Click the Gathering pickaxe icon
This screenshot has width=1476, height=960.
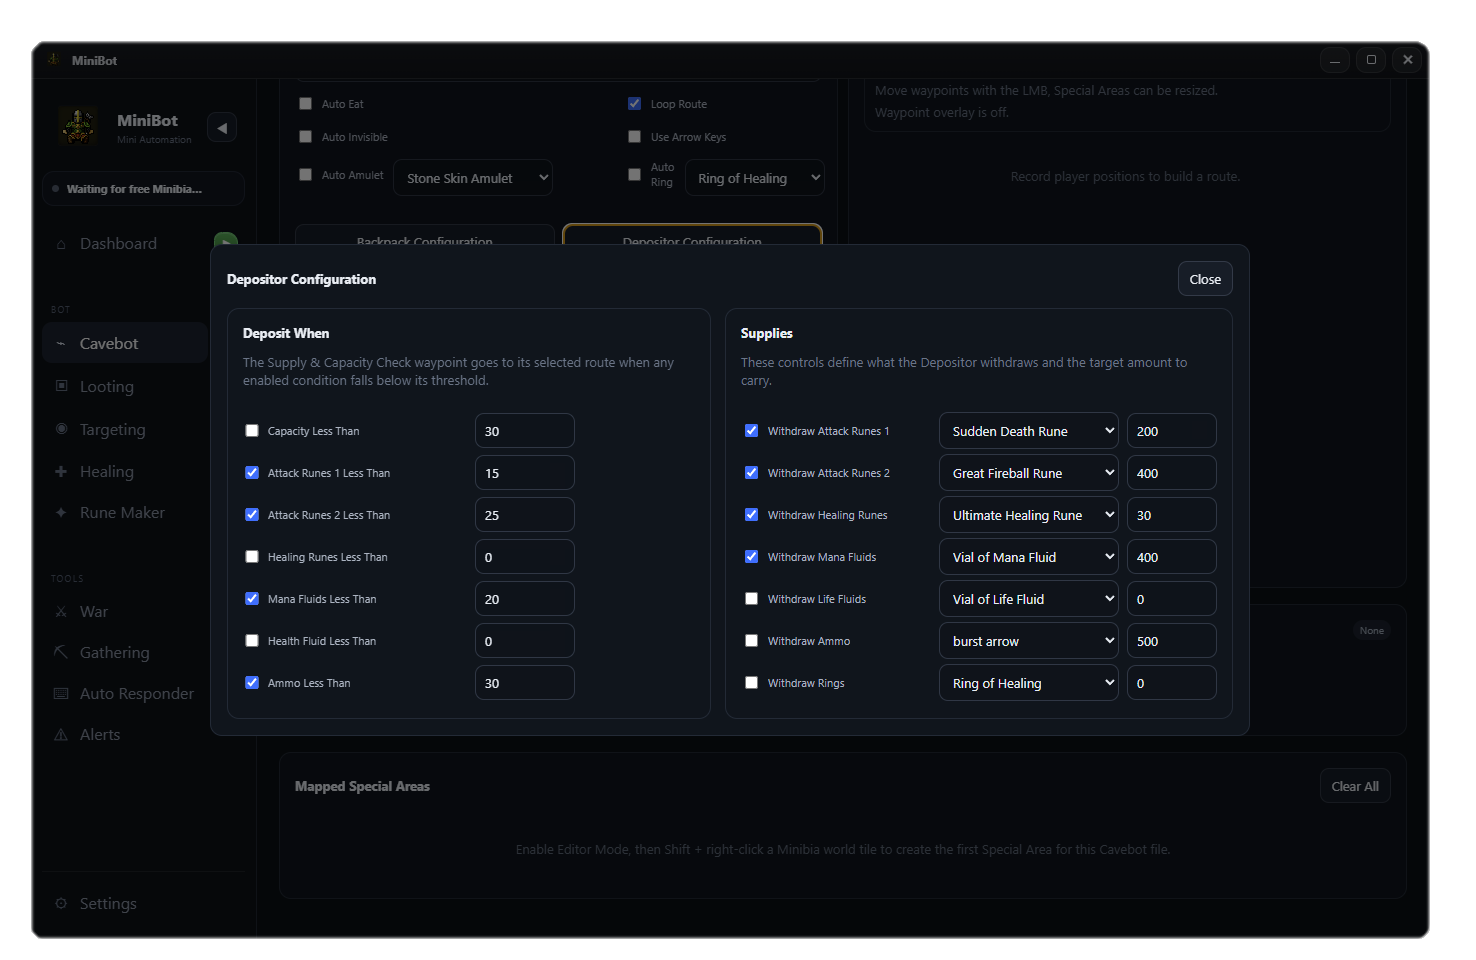[x=61, y=652]
